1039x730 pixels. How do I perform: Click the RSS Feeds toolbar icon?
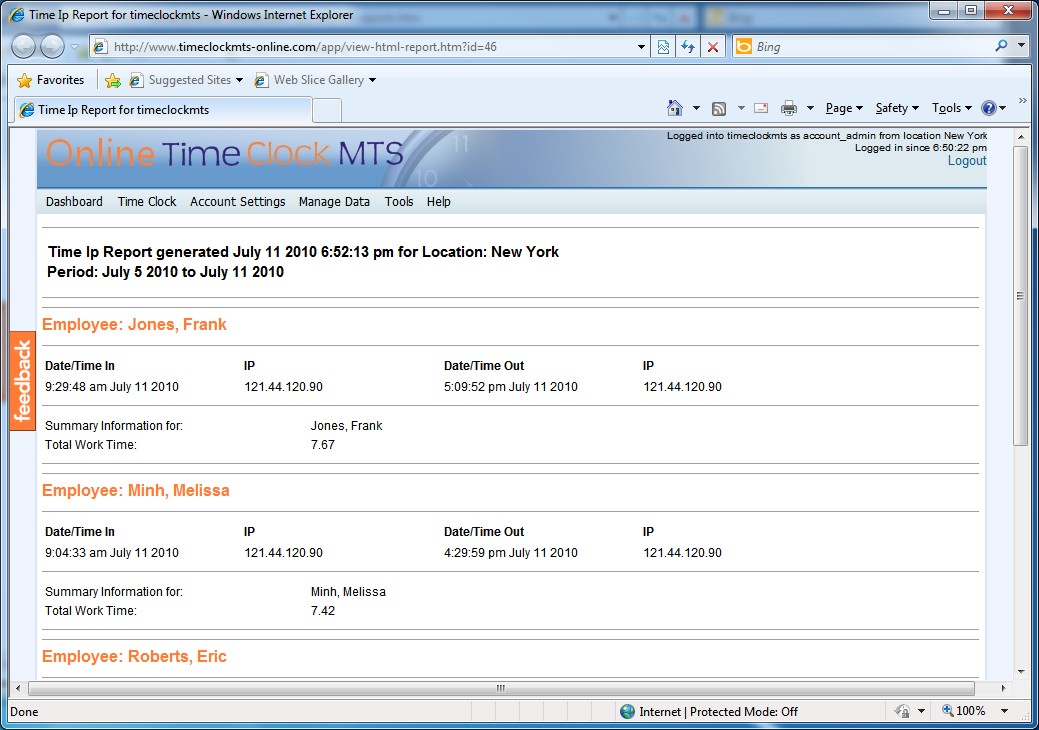719,109
